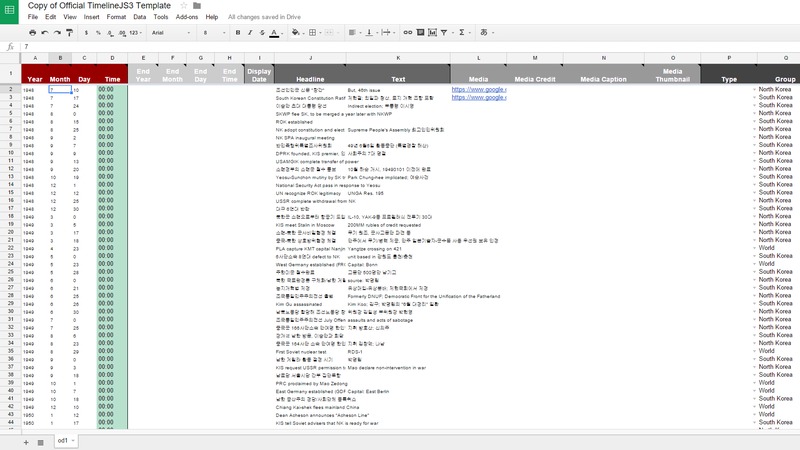Star this spreadsheet document
800x450 pixels.
[x=184, y=6]
